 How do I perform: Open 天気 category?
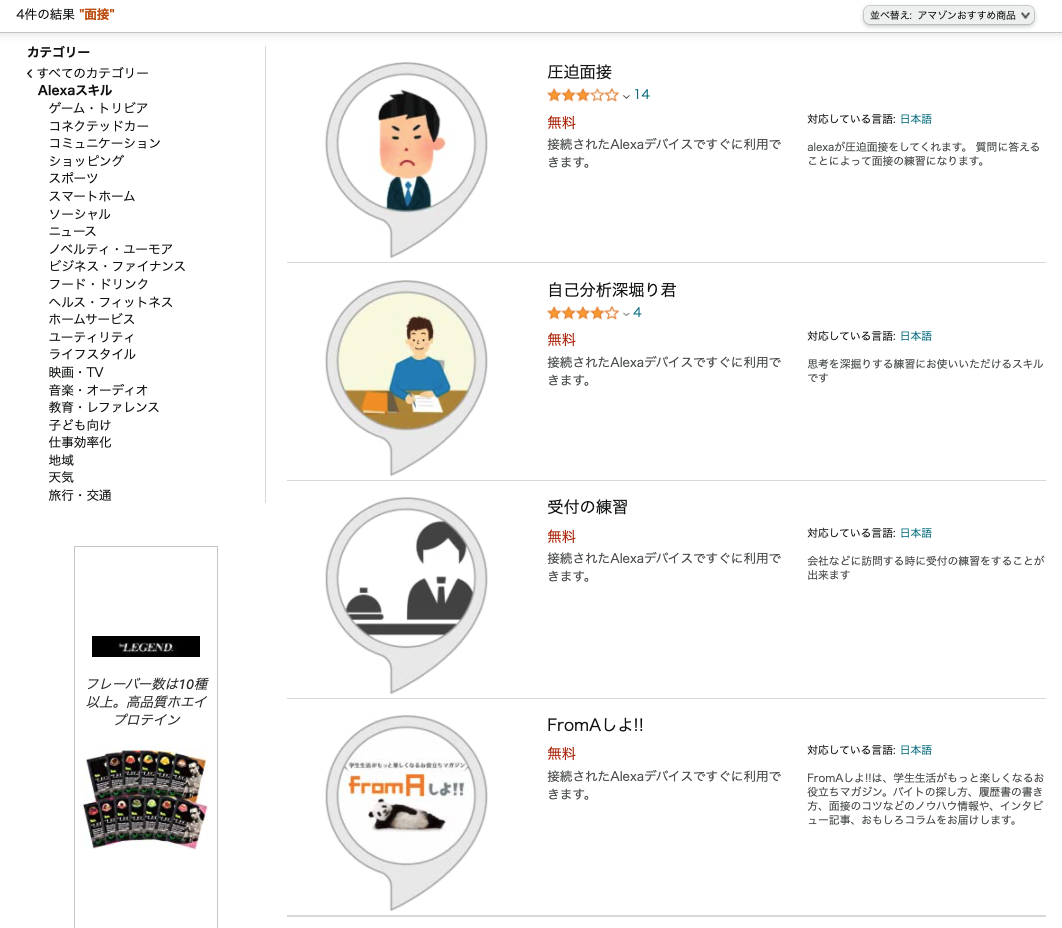pos(61,478)
